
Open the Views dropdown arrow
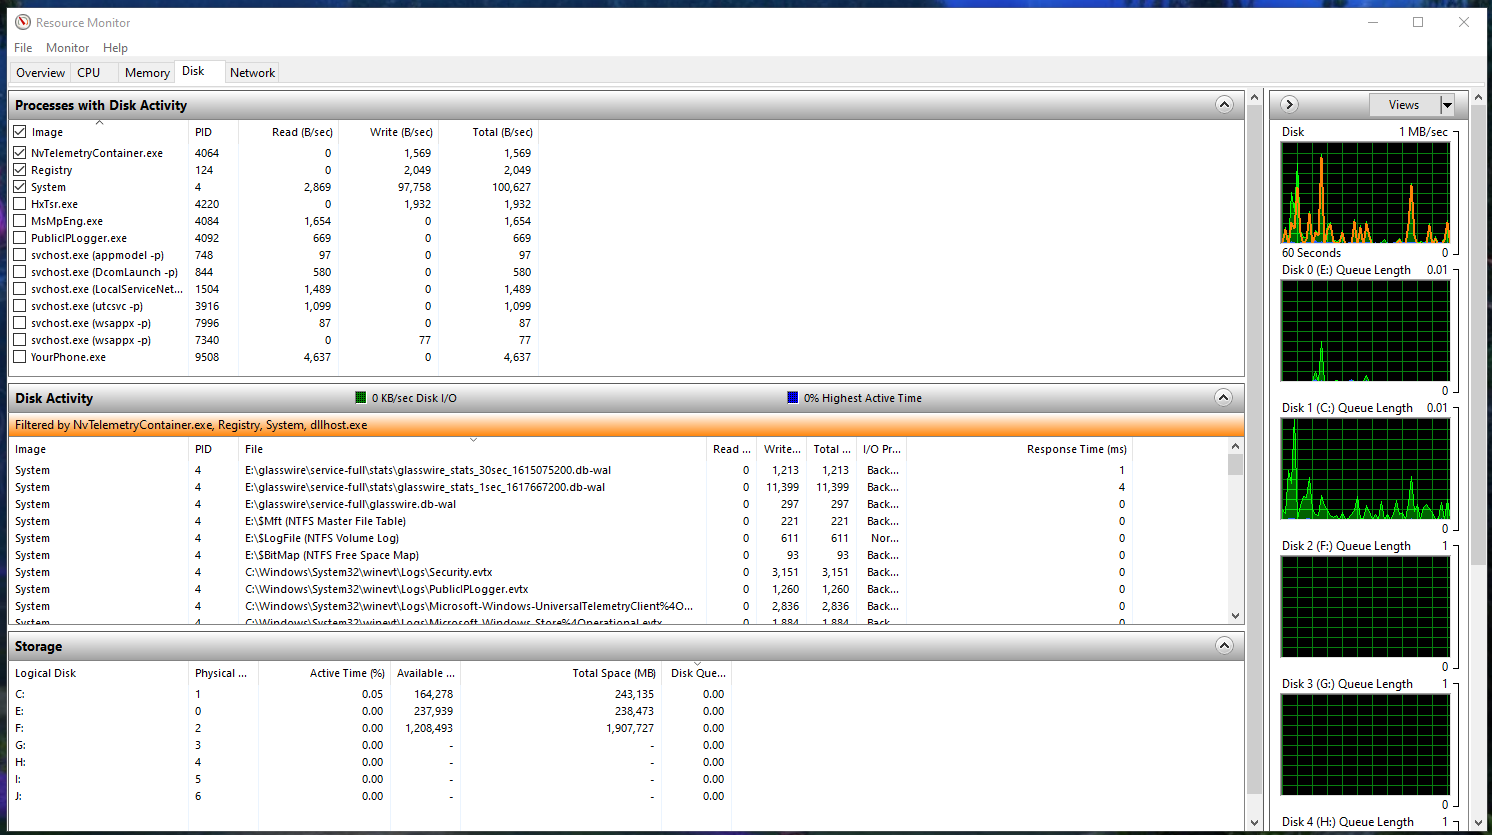pos(1447,105)
